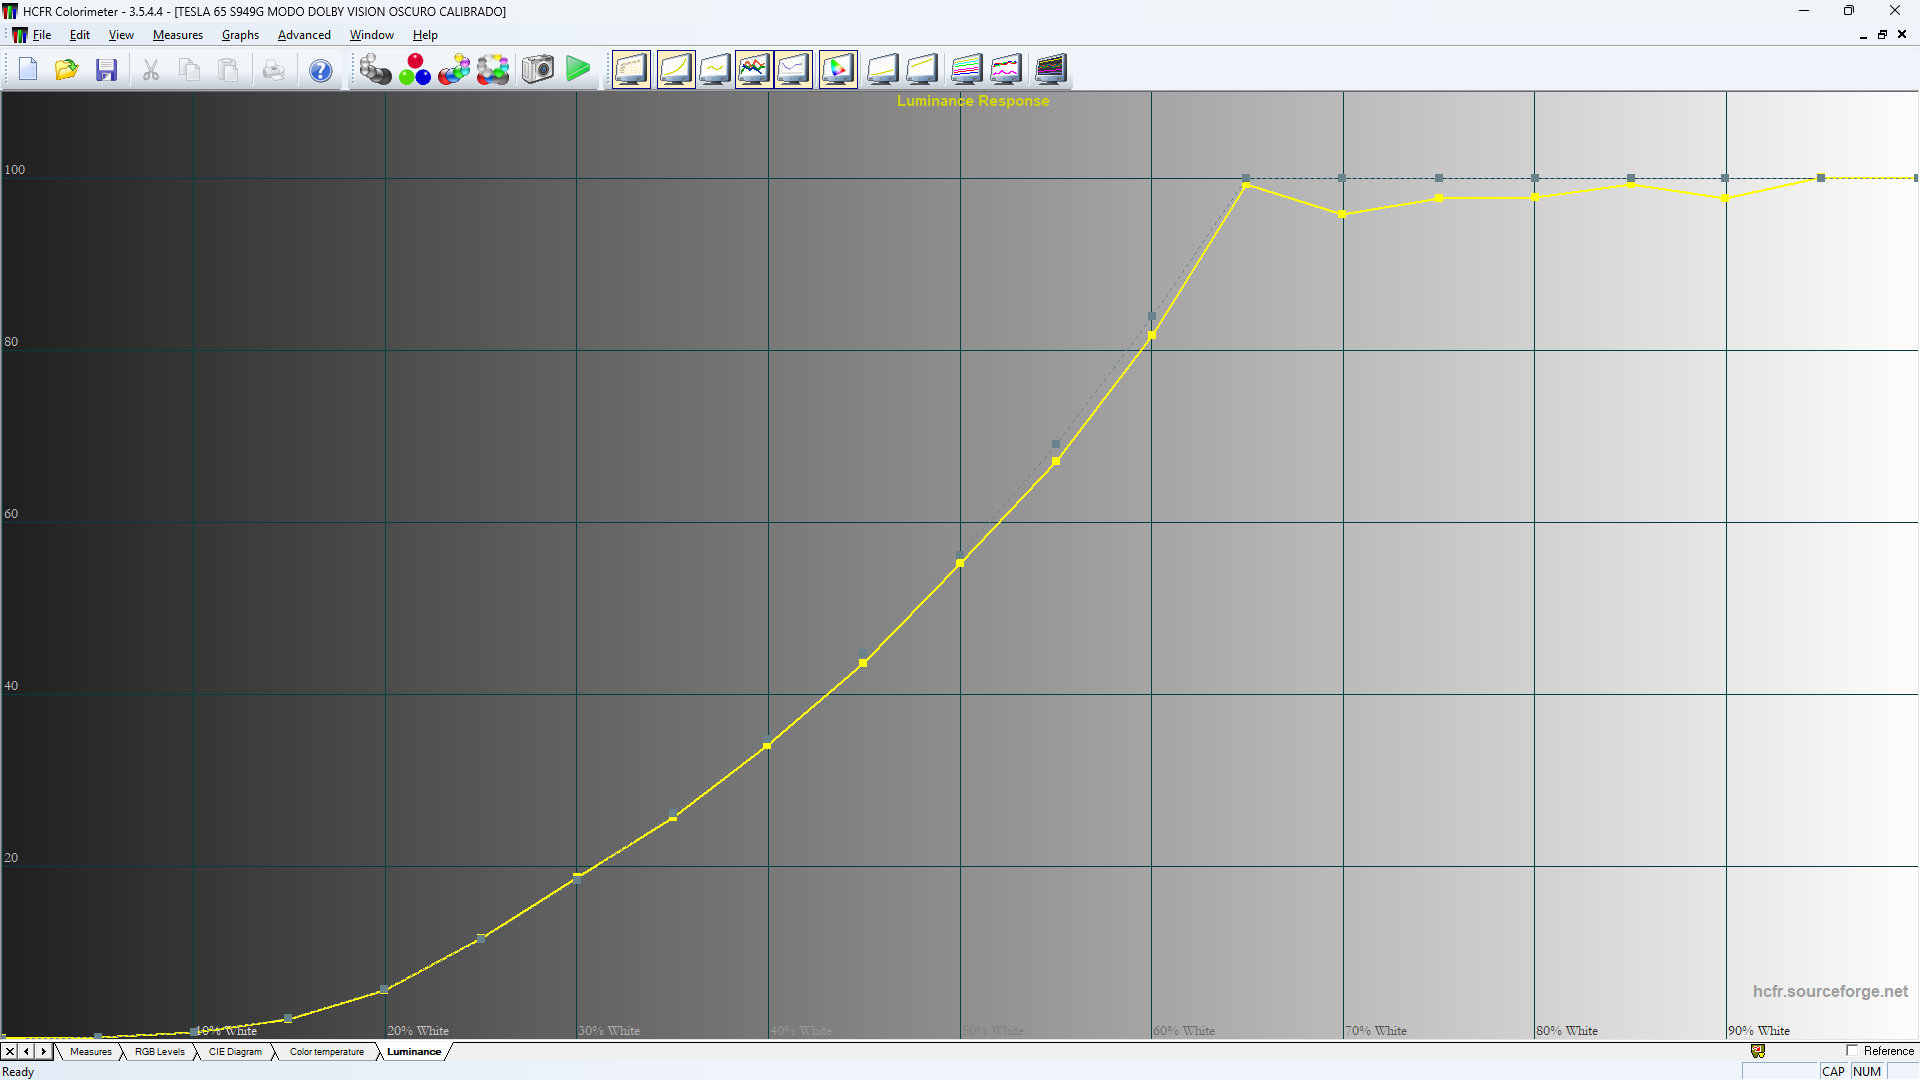
Task: Open the Help menu
Action: tap(425, 35)
